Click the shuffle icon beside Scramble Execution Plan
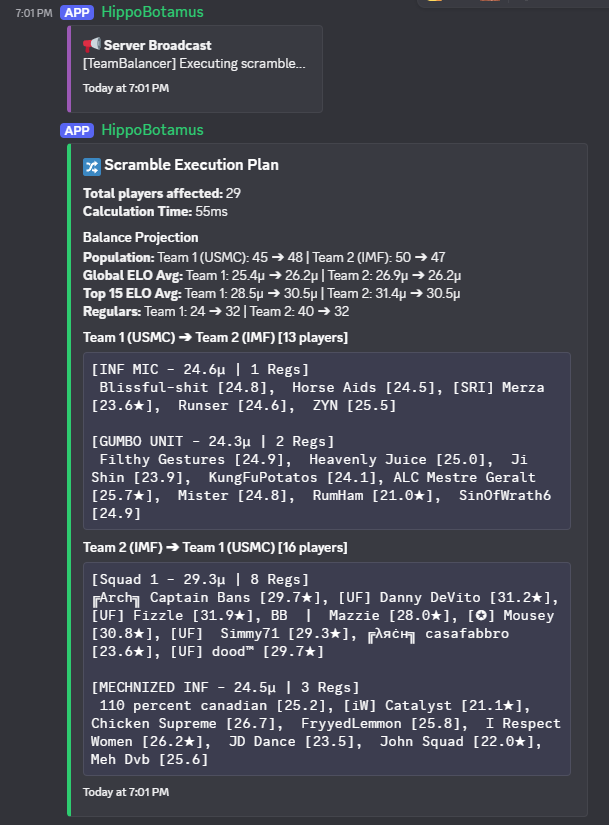This screenshot has height=825, width=609. click(92, 167)
